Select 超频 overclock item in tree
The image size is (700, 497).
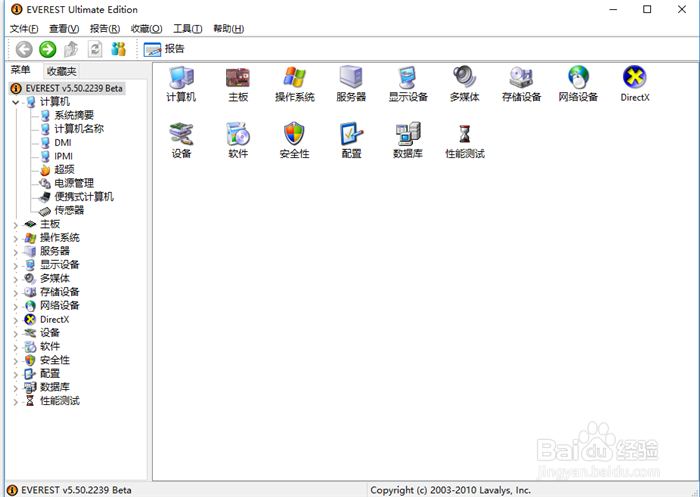tap(64, 169)
